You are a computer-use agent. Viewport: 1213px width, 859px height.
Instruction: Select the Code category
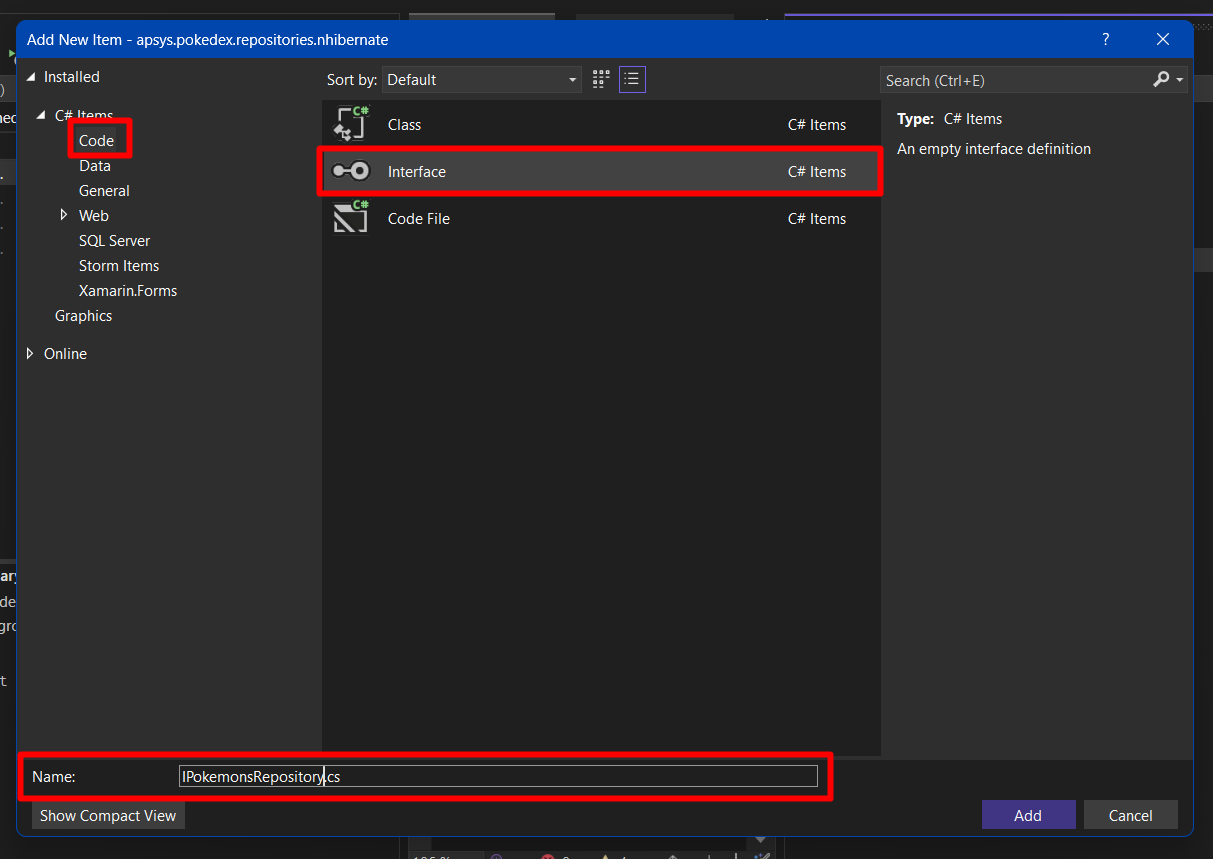coord(97,141)
